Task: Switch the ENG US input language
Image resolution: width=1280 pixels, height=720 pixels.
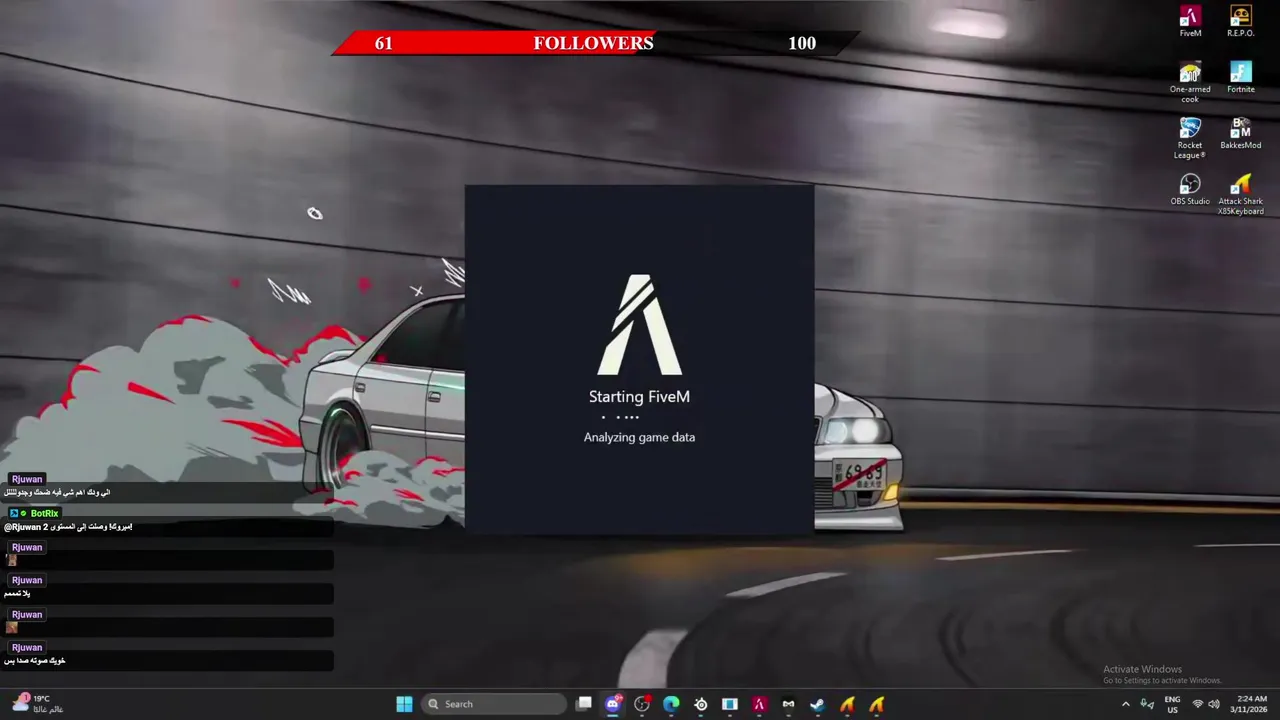Action: pyautogui.click(x=1172, y=704)
